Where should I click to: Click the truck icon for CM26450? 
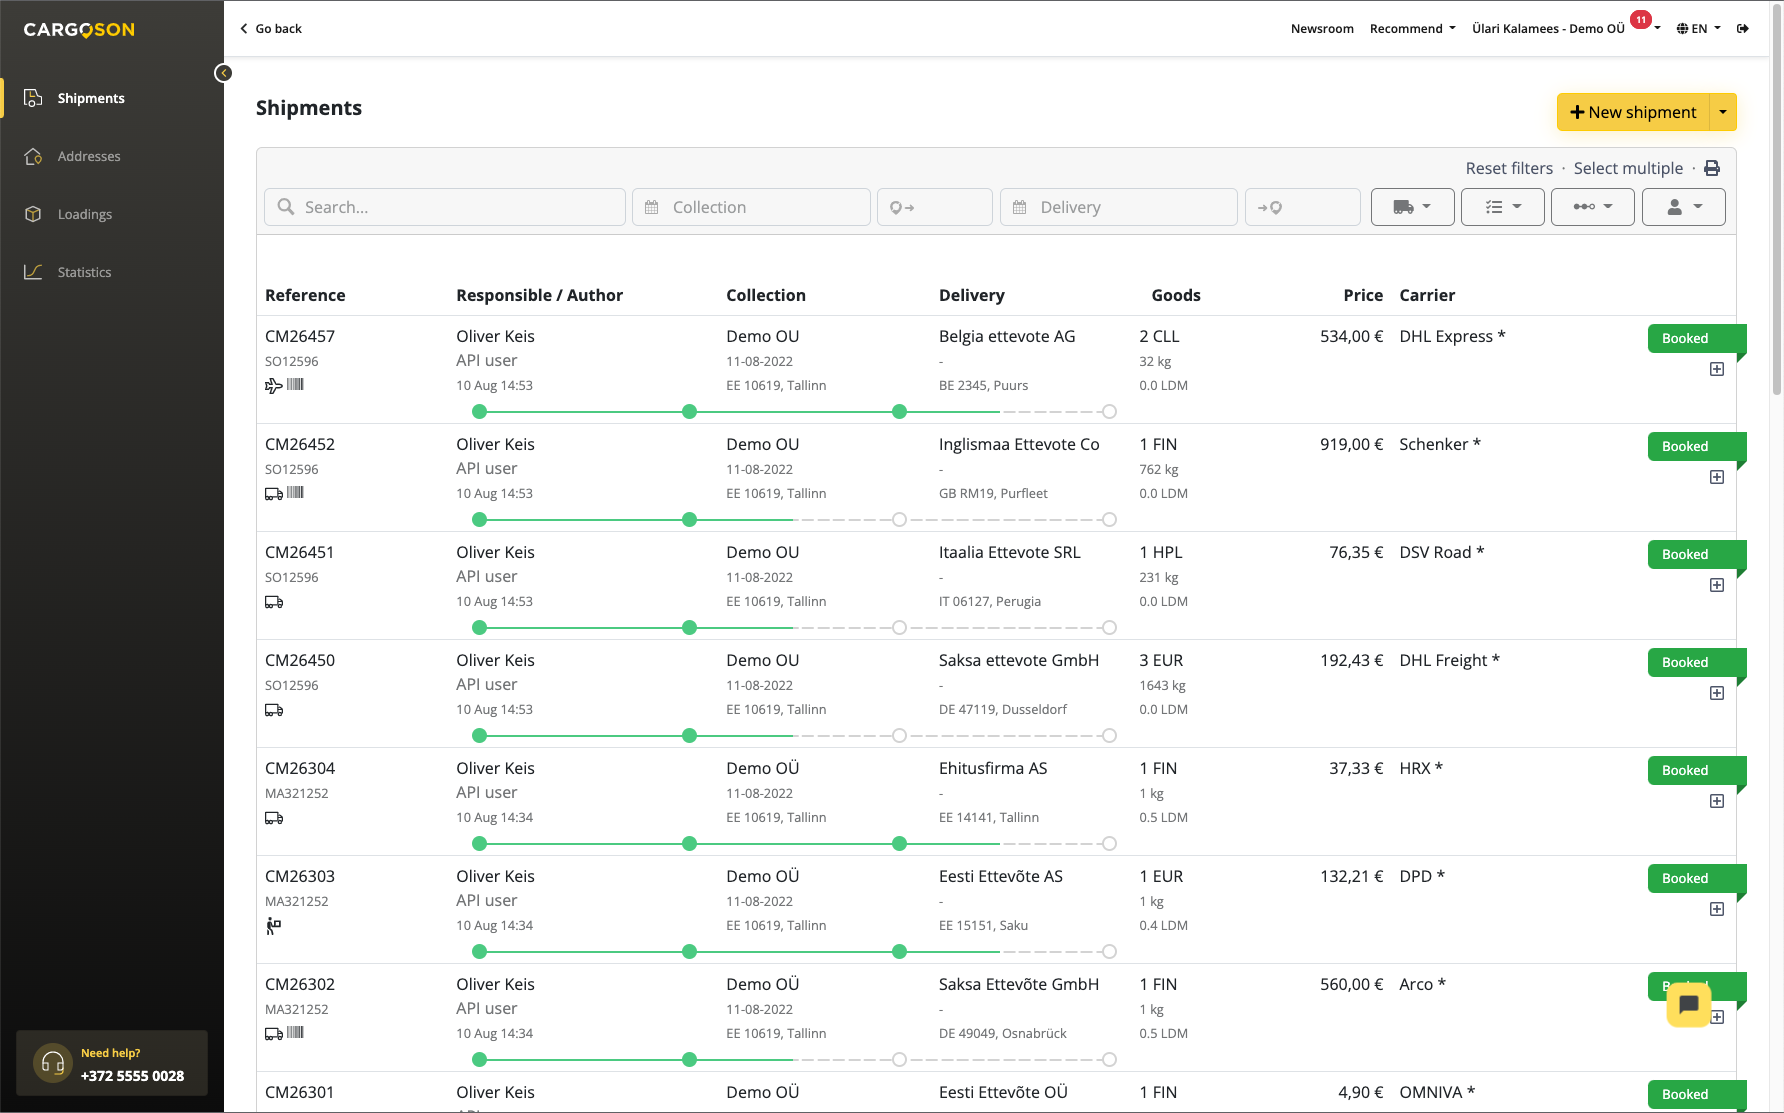tap(274, 710)
